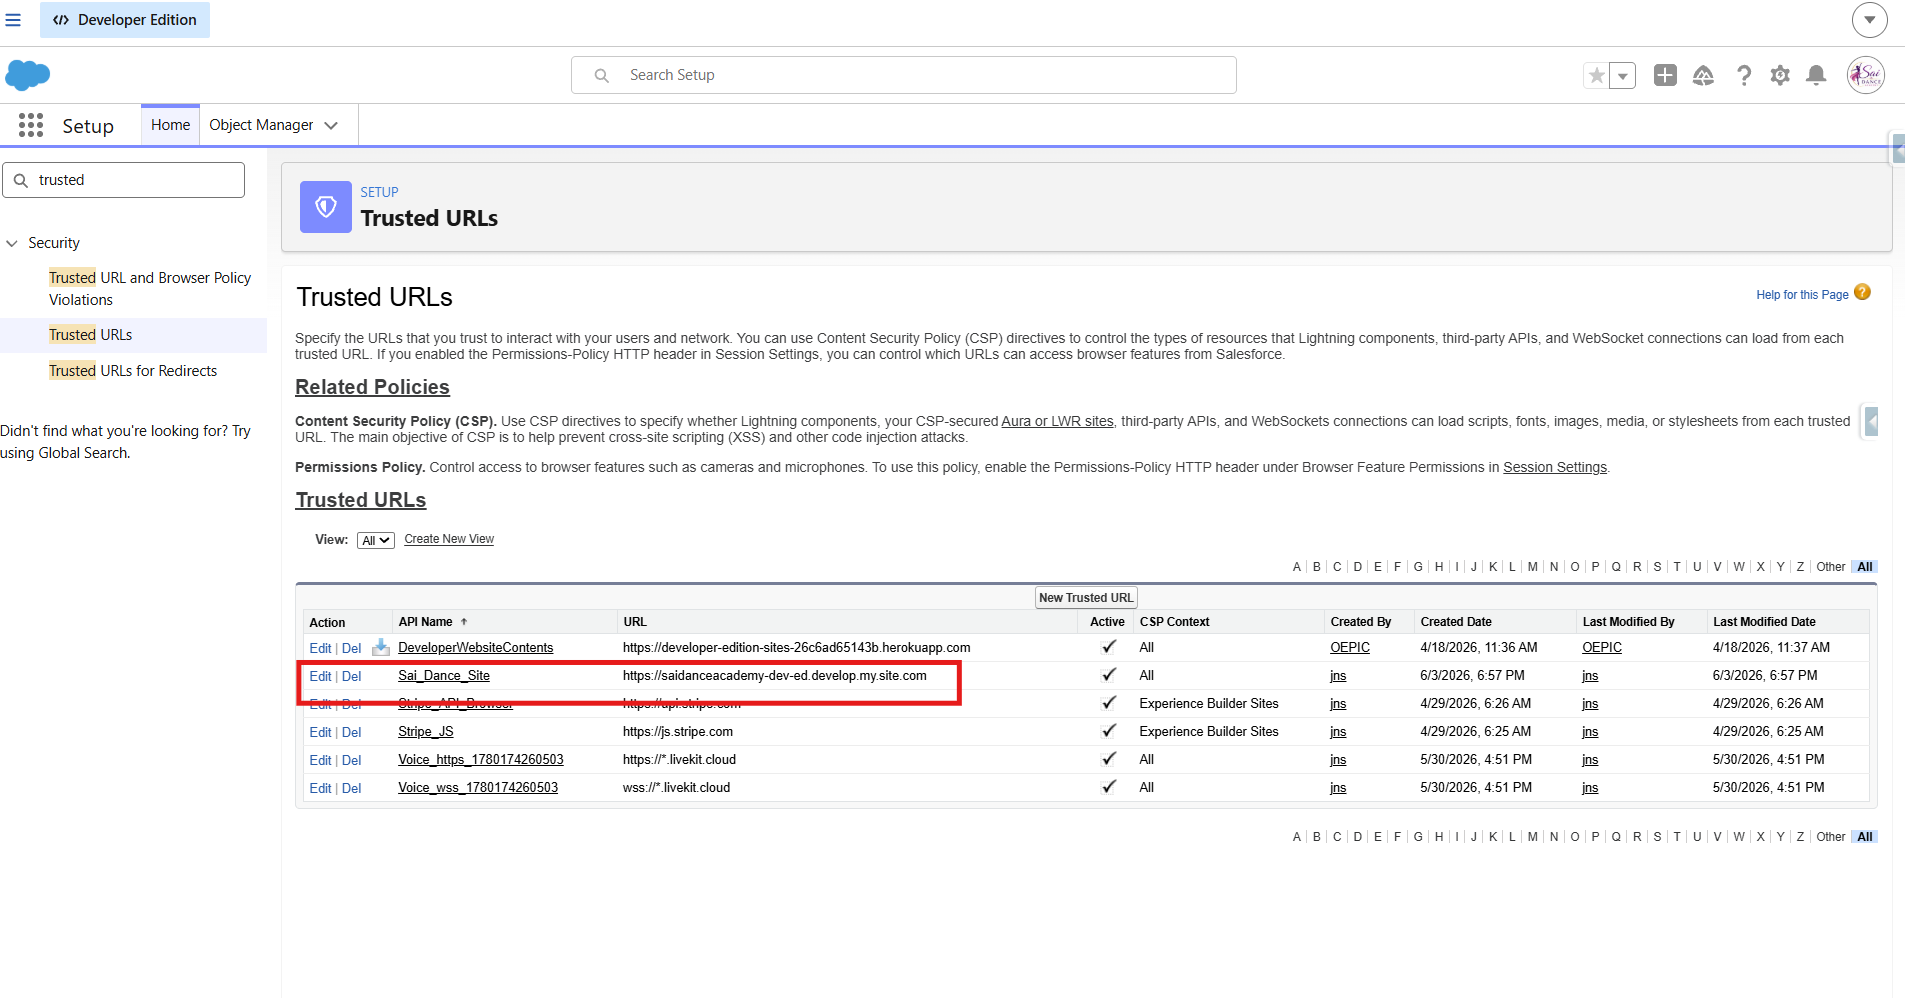The height and width of the screenshot is (998, 1905).
Task: Open the Stripe_JS API name link
Action: (x=426, y=732)
